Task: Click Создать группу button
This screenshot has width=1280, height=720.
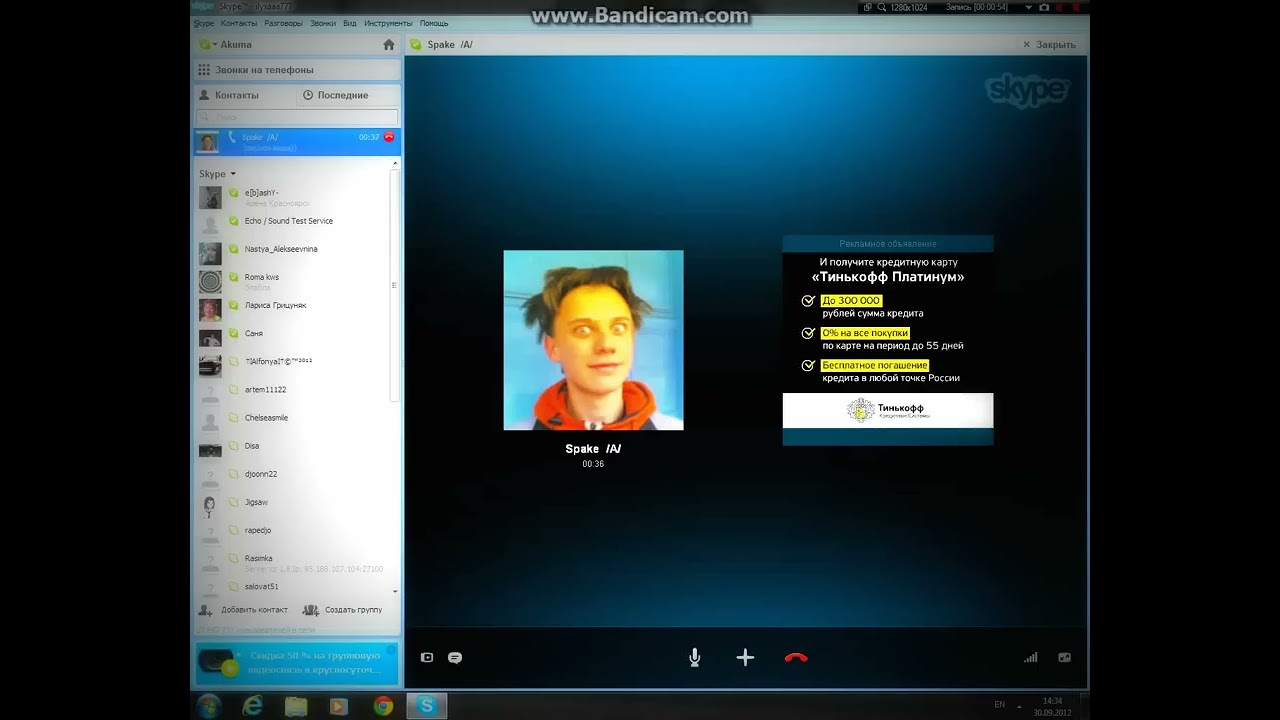Action: (x=343, y=610)
